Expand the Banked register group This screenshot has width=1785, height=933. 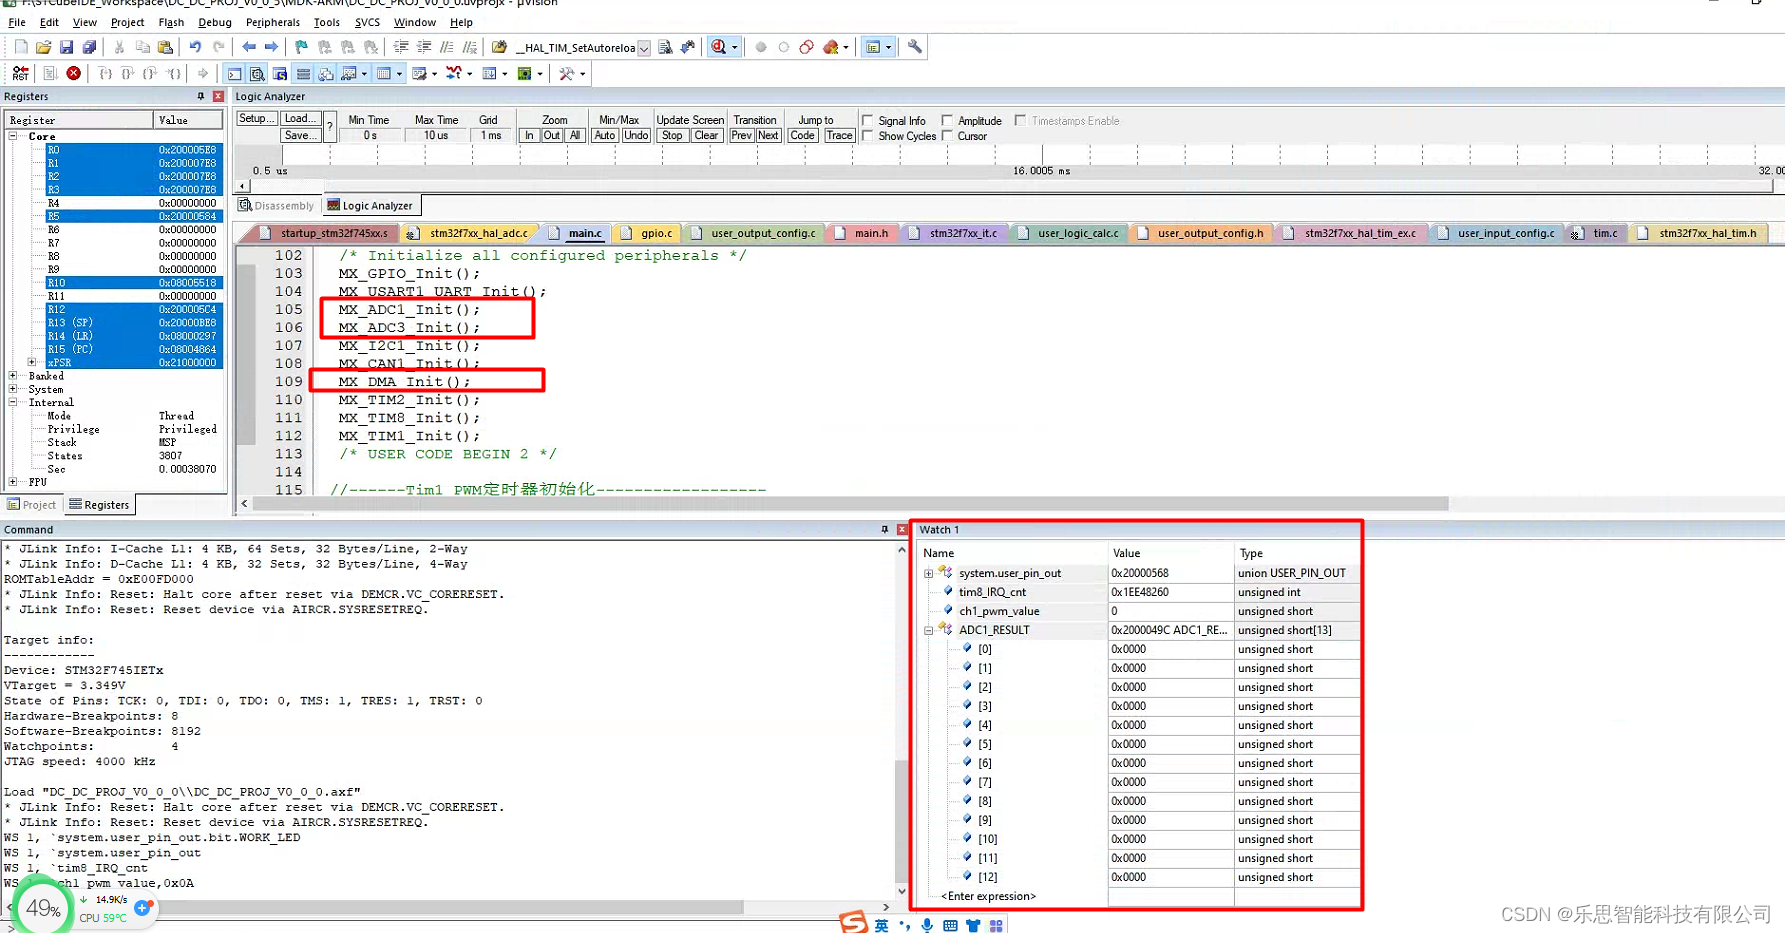(13, 376)
